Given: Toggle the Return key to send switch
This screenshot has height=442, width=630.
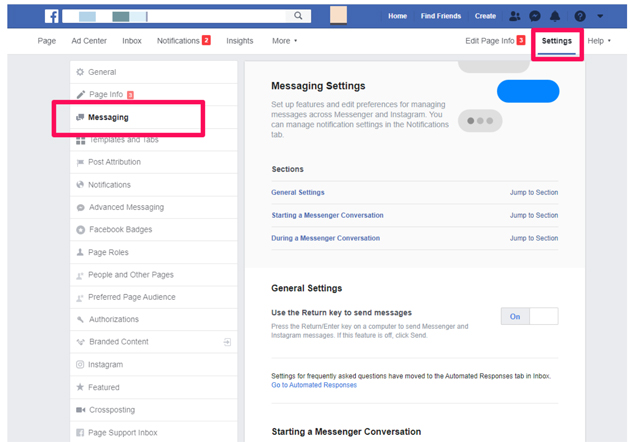Looking at the screenshot, I should tap(530, 316).
